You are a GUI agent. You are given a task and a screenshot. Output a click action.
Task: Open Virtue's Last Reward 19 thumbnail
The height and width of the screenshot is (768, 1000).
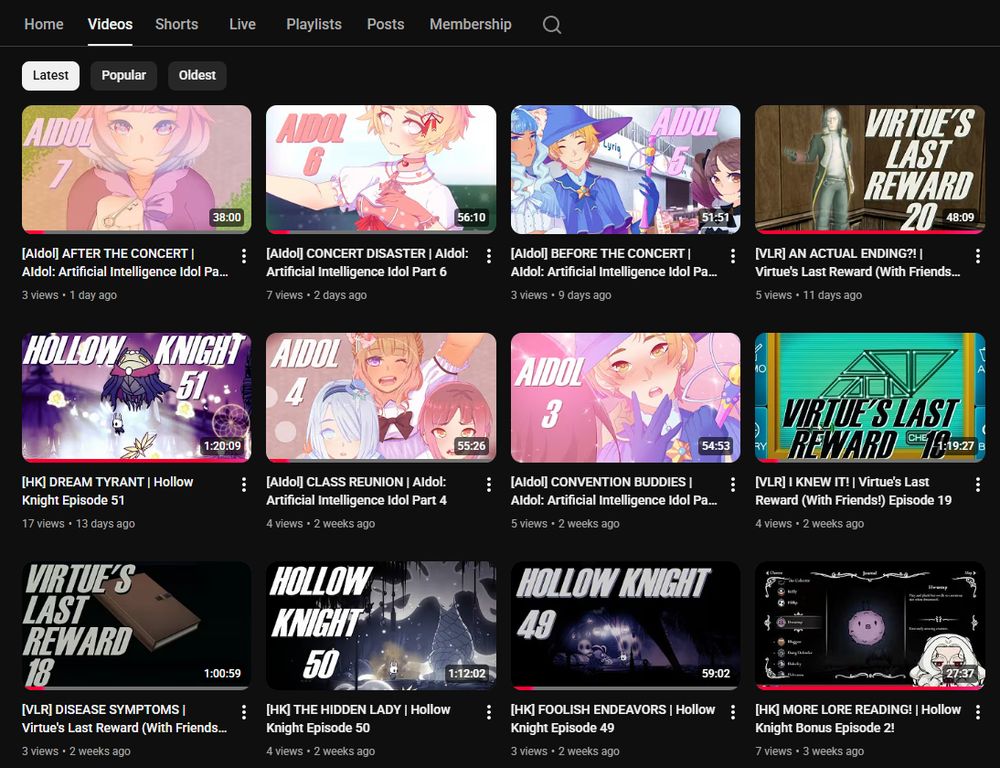pyautogui.click(x=870, y=397)
